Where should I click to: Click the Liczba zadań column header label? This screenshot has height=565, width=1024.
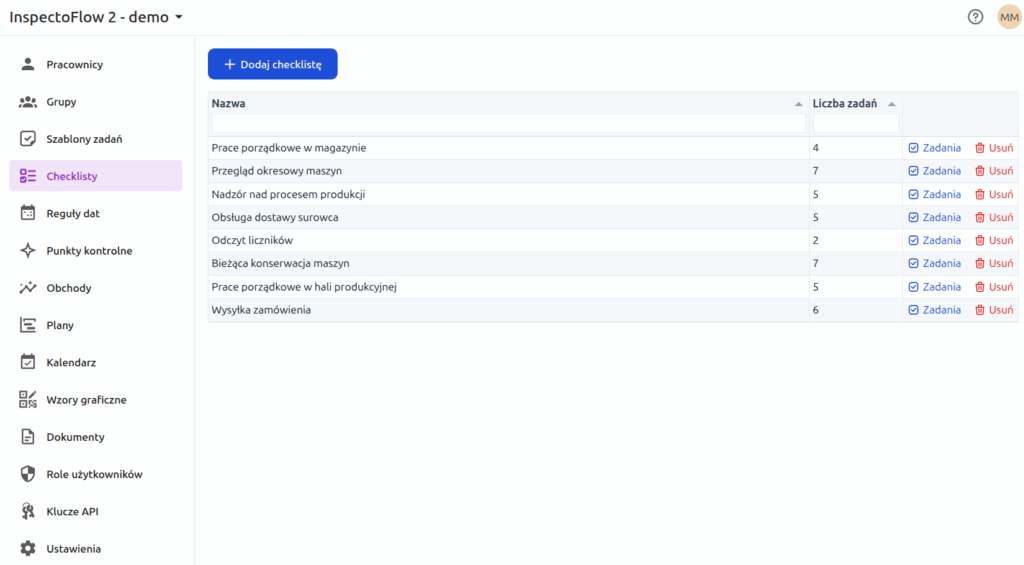844,103
